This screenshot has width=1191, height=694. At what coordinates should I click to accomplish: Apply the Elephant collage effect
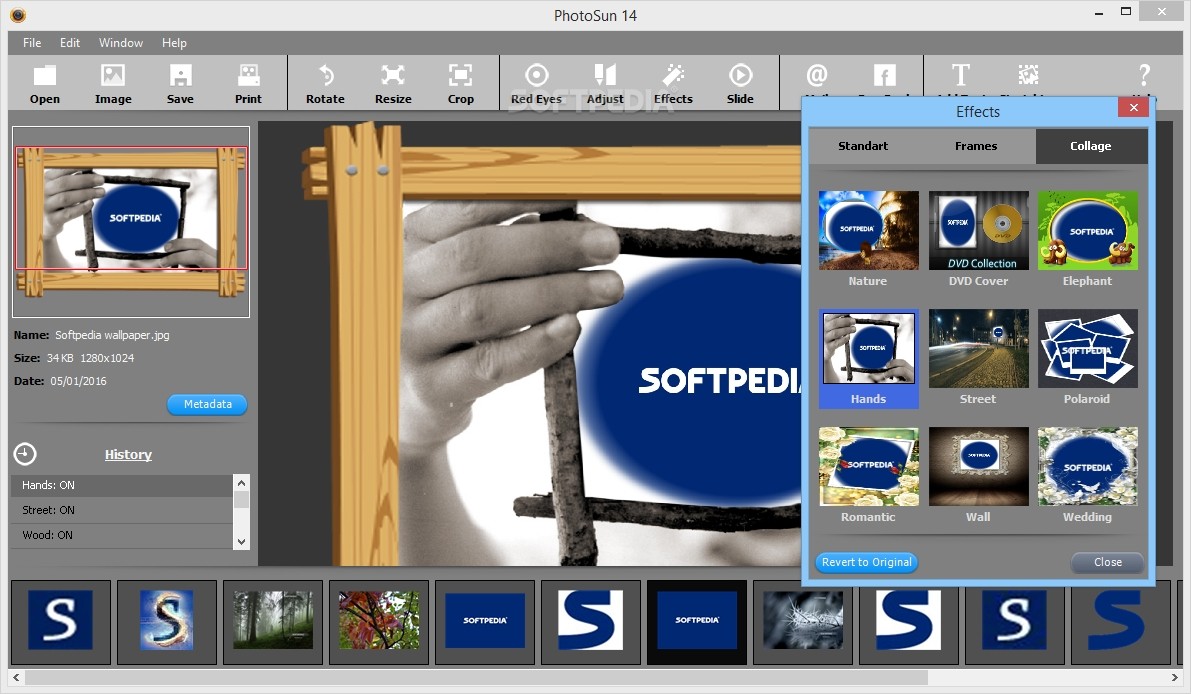tap(1087, 238)
